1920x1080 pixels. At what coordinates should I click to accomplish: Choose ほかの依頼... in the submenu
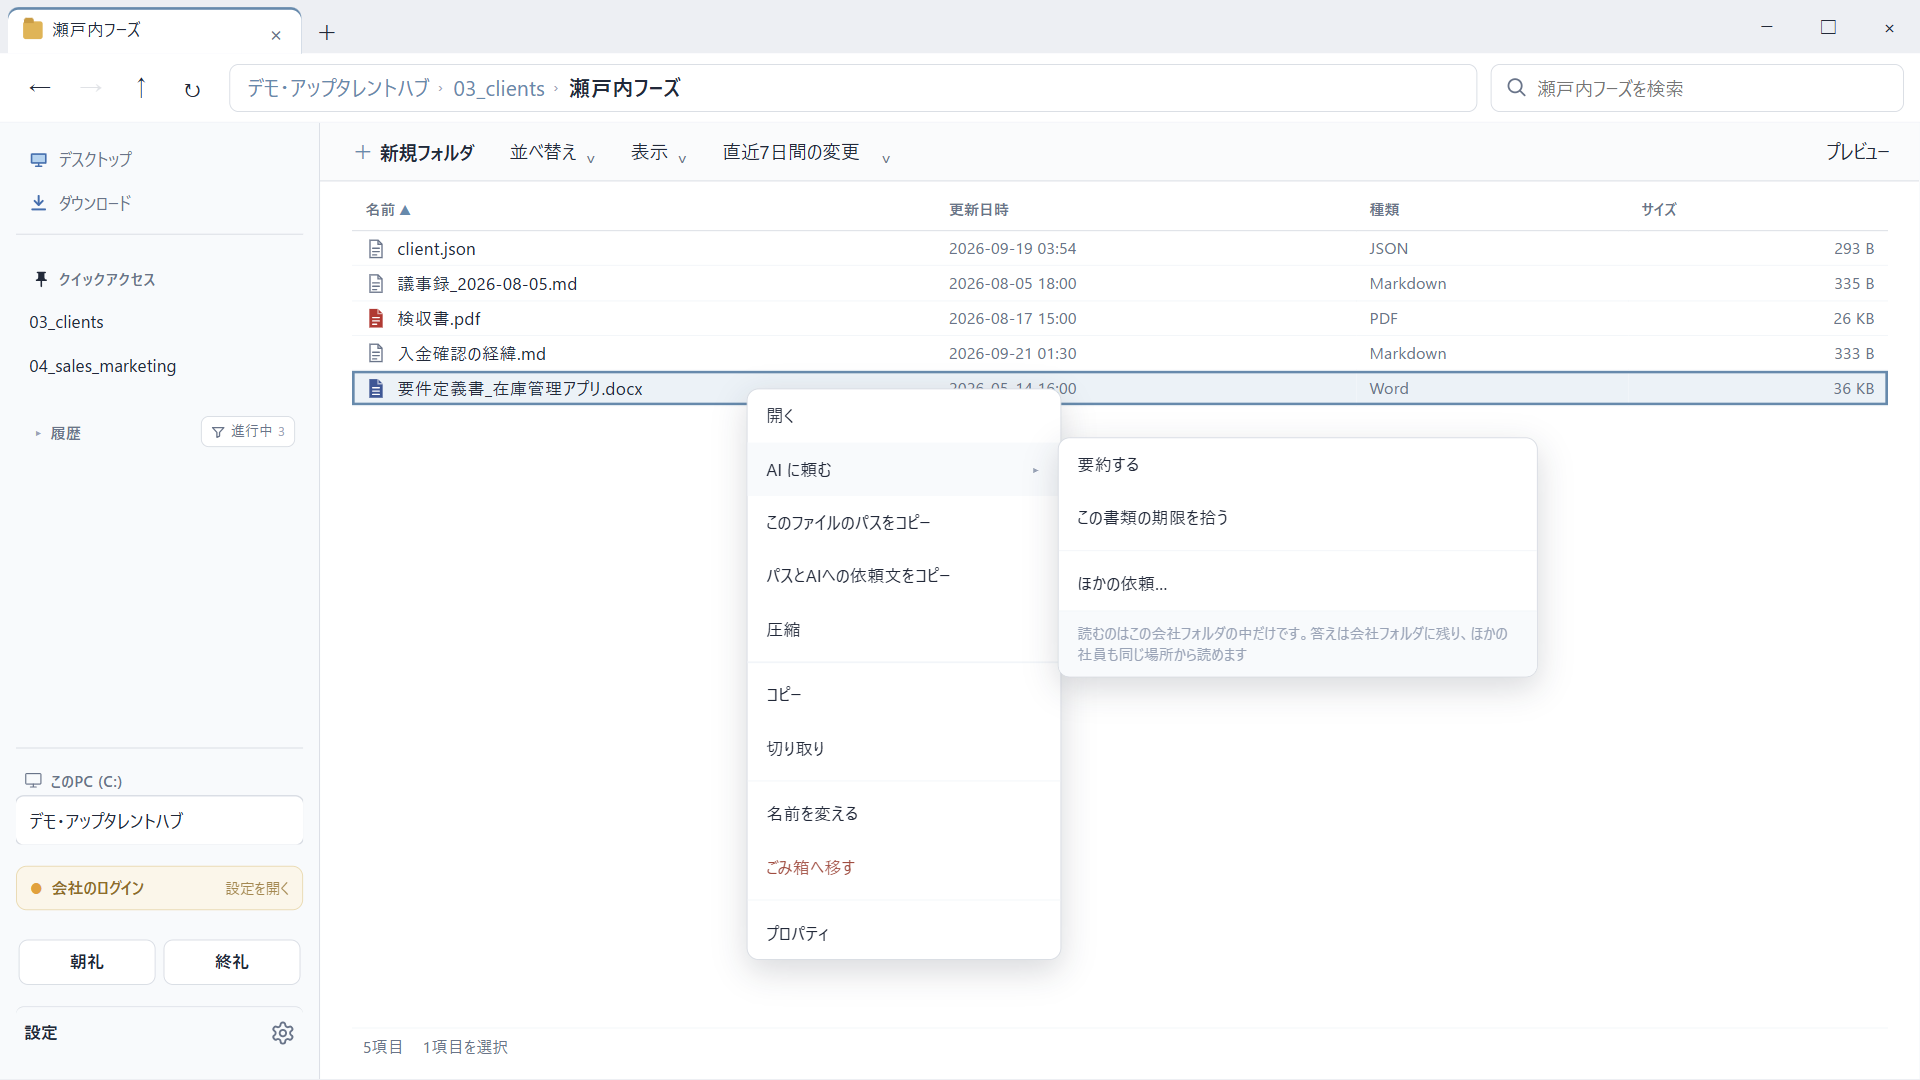point(1297,584)
